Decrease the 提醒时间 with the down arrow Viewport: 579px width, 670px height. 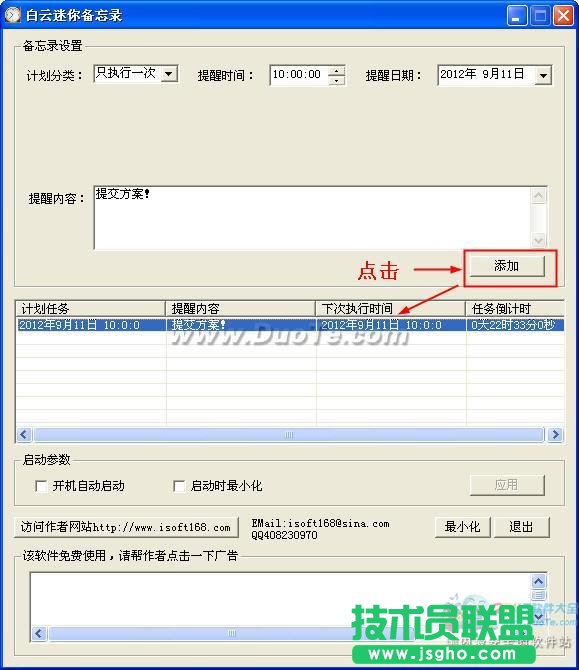coord(337,80)
